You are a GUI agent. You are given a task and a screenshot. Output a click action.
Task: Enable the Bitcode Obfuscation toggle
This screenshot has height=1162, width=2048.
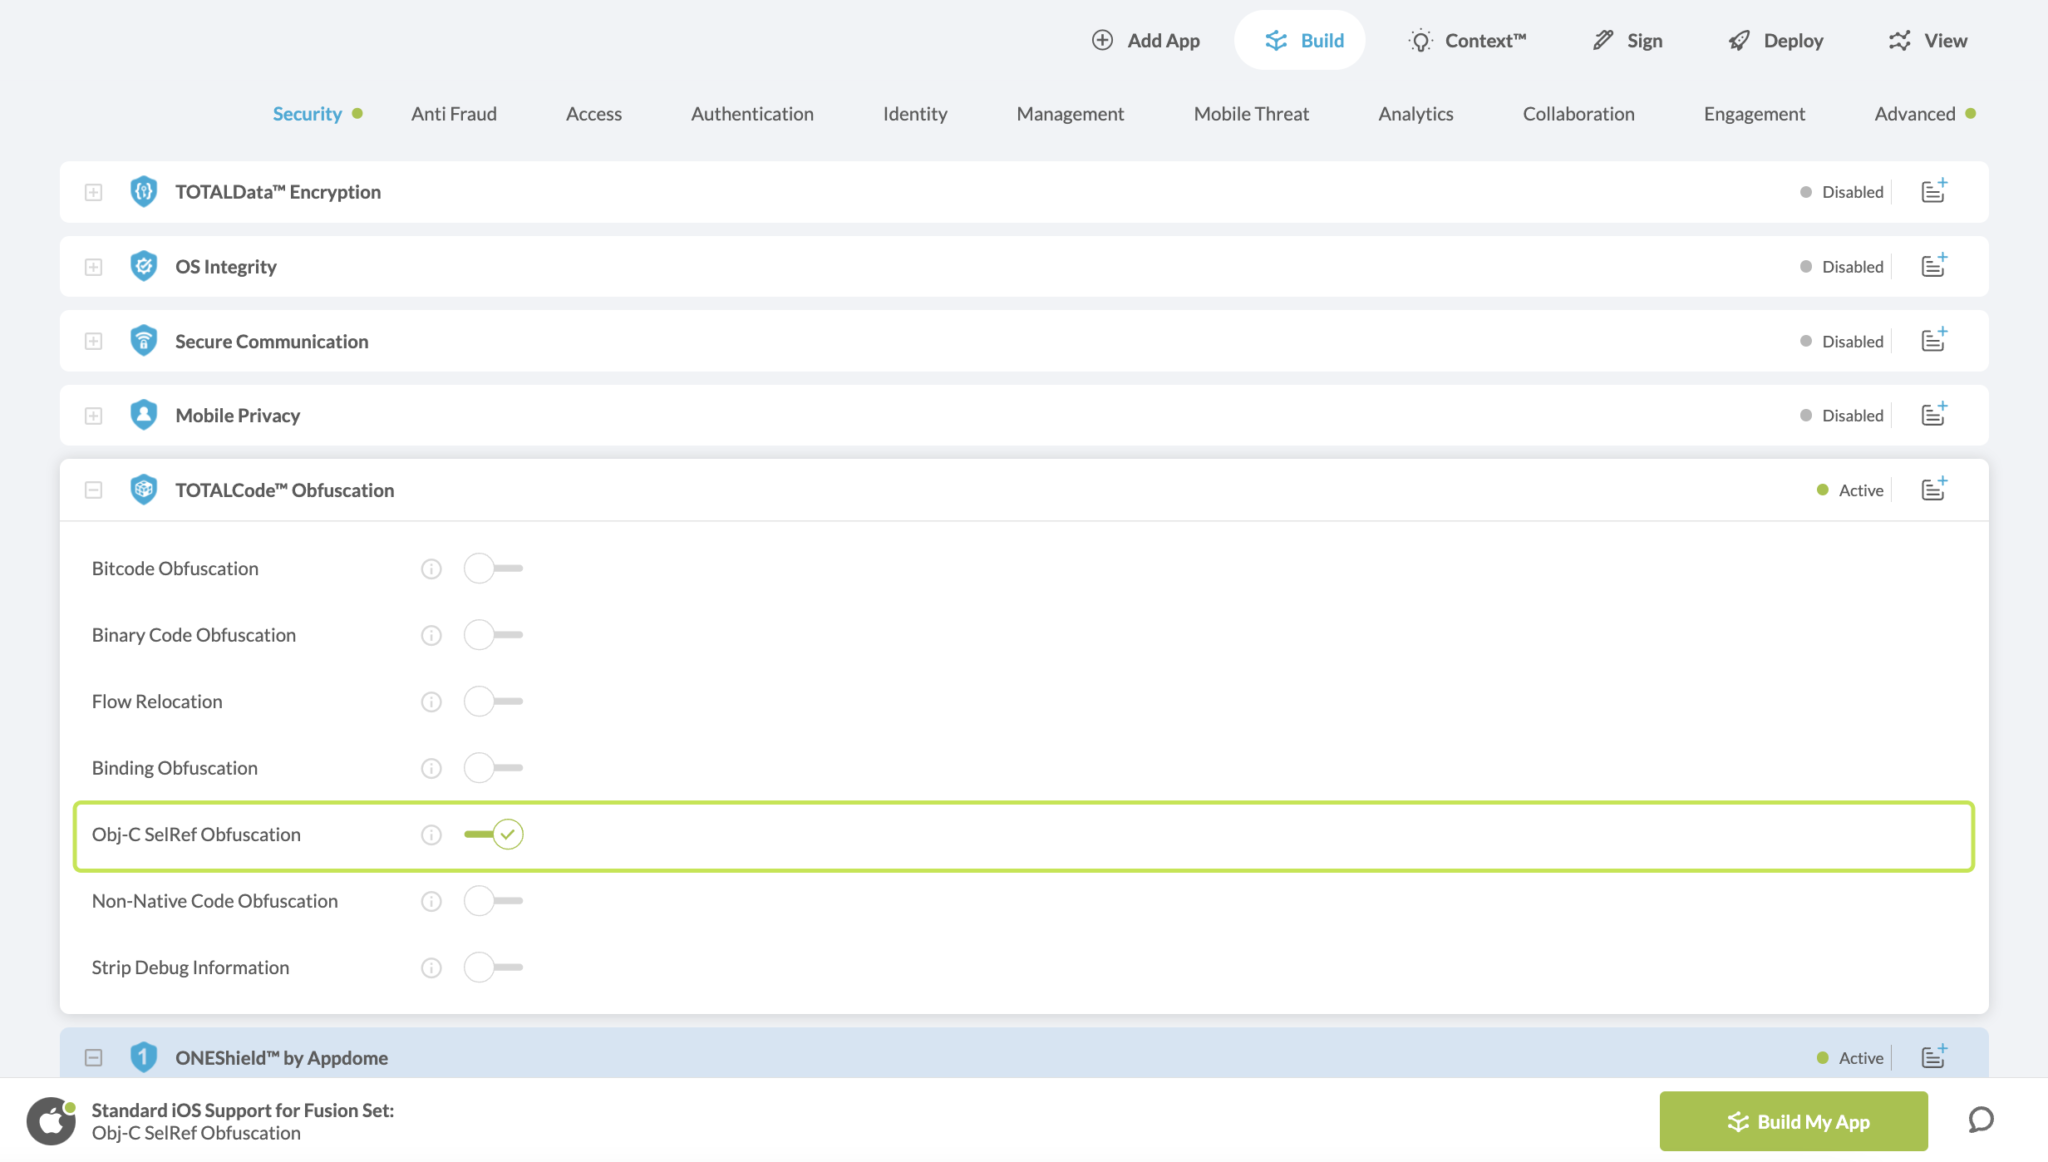click(492, 568)
